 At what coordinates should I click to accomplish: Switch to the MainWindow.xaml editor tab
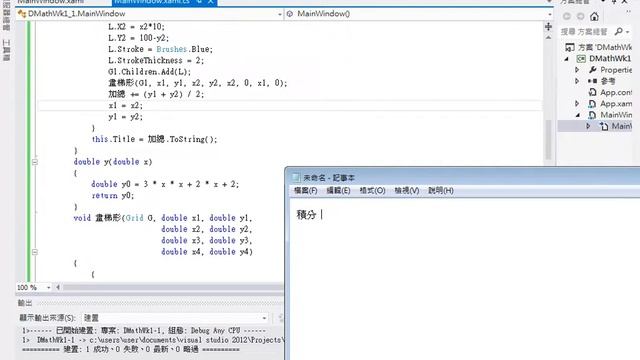[x=51, y=2]
